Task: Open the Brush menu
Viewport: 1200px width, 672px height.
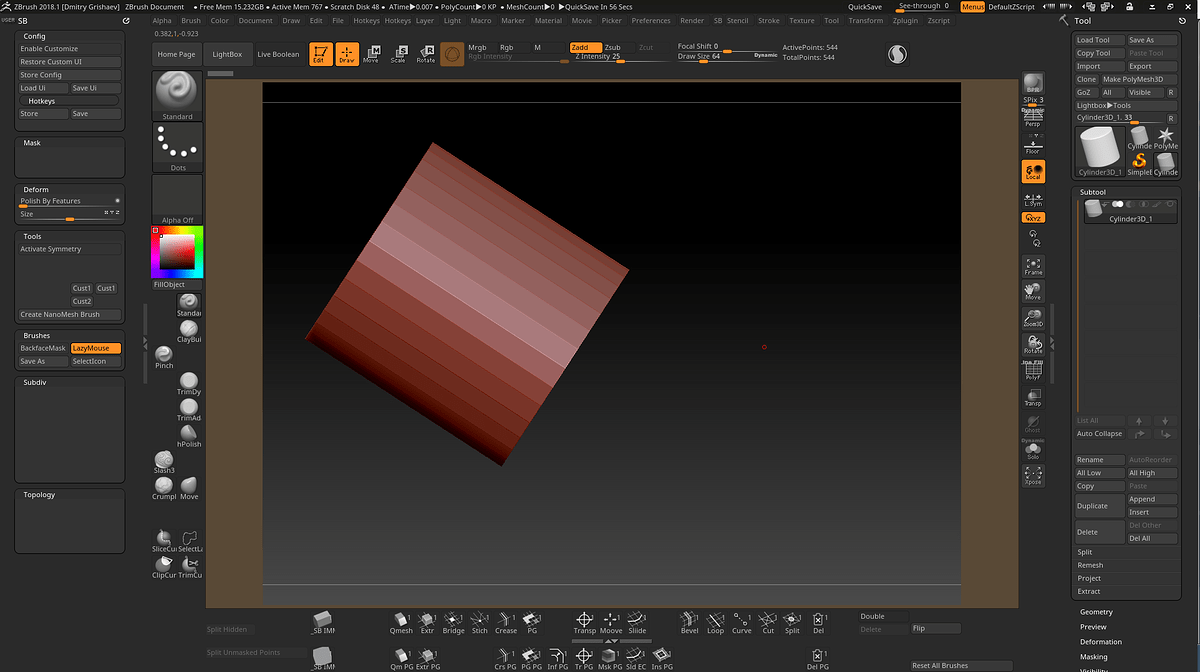Action: pyautogui.click(x=191, y=20)
